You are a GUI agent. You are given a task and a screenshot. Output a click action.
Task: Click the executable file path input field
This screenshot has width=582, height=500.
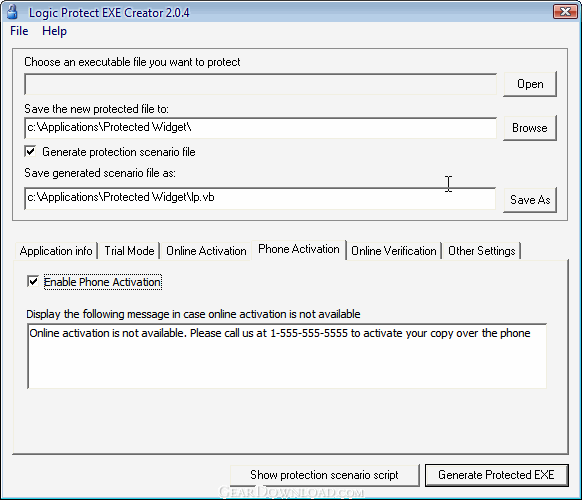pyautogui.click(x=260, y=84)
